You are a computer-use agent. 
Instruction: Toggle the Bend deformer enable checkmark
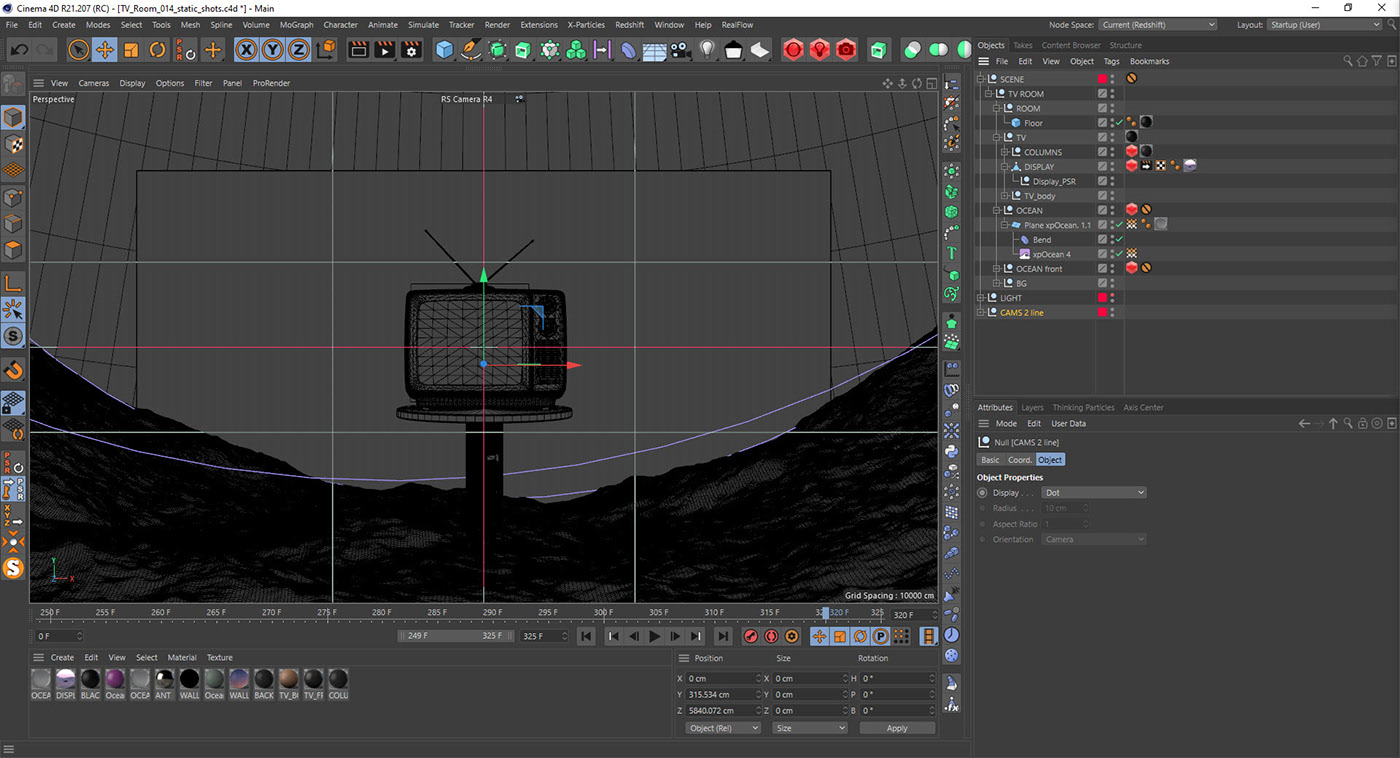[1120, 240]
